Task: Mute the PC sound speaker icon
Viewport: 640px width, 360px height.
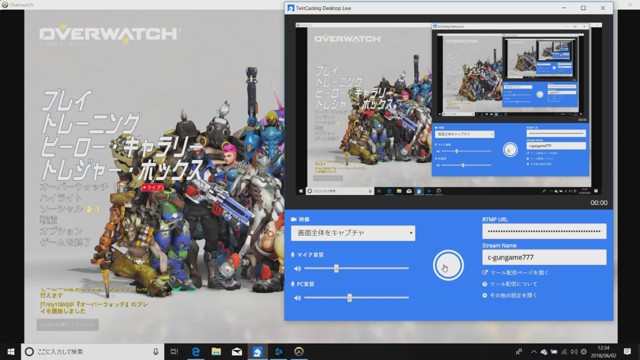Action: [298, 298]
